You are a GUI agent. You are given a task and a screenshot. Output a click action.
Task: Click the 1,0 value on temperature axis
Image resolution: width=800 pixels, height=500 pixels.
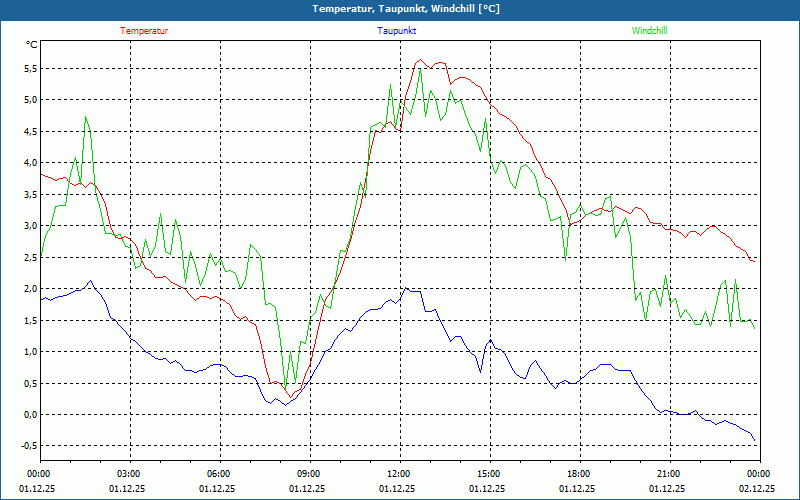(28, 352)
